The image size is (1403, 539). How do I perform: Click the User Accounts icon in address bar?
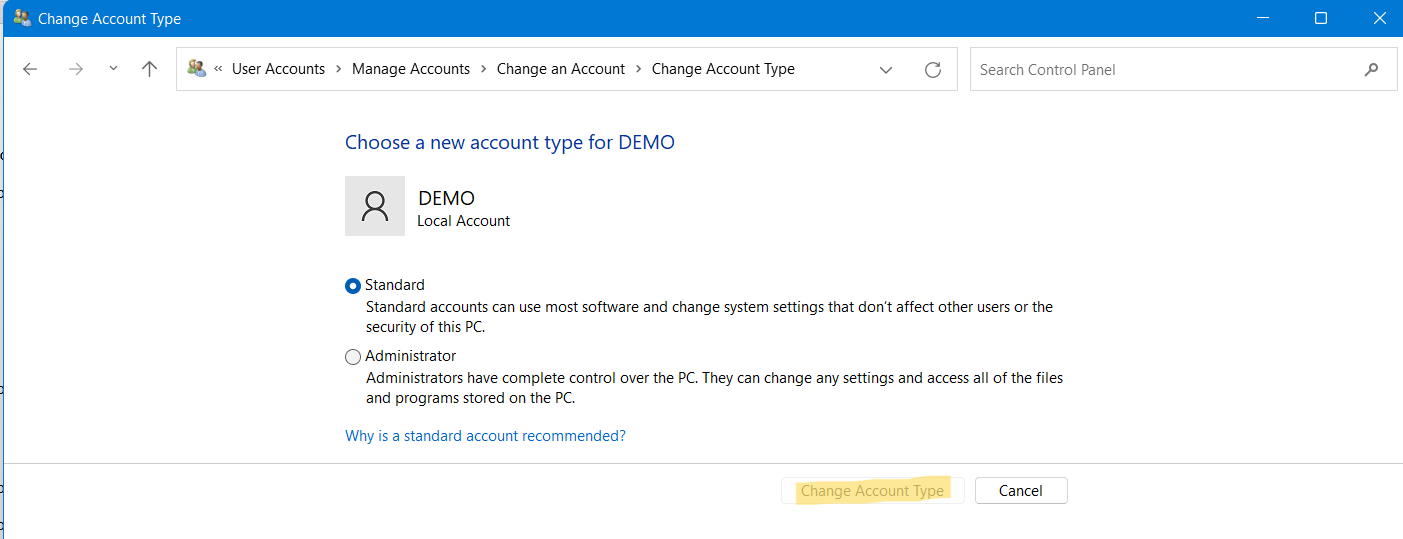click(196, 69)
